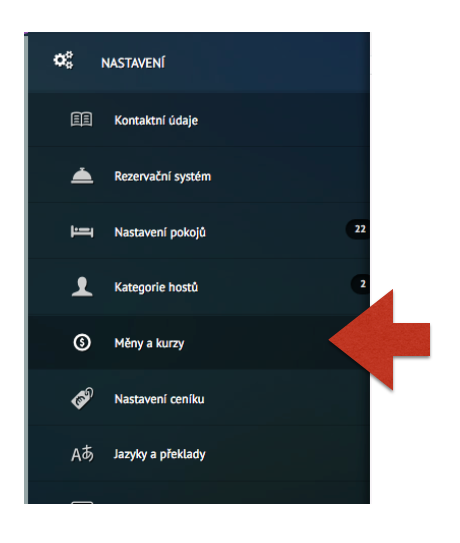The image size is (460, 543).
Task: Open Jazyky a překlady
Action: [x=199, y=454]
